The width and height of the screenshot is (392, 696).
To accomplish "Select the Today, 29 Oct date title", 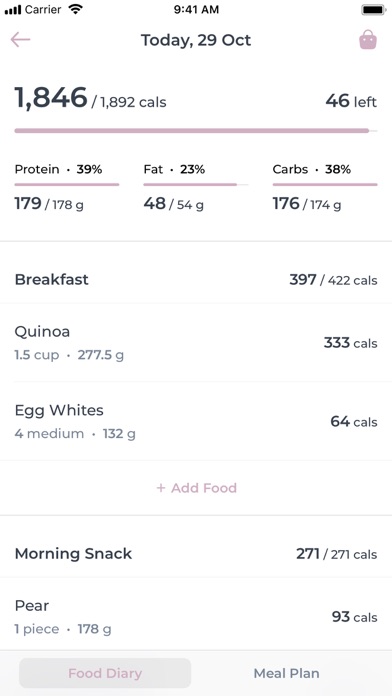I will [x=196, y=40].
